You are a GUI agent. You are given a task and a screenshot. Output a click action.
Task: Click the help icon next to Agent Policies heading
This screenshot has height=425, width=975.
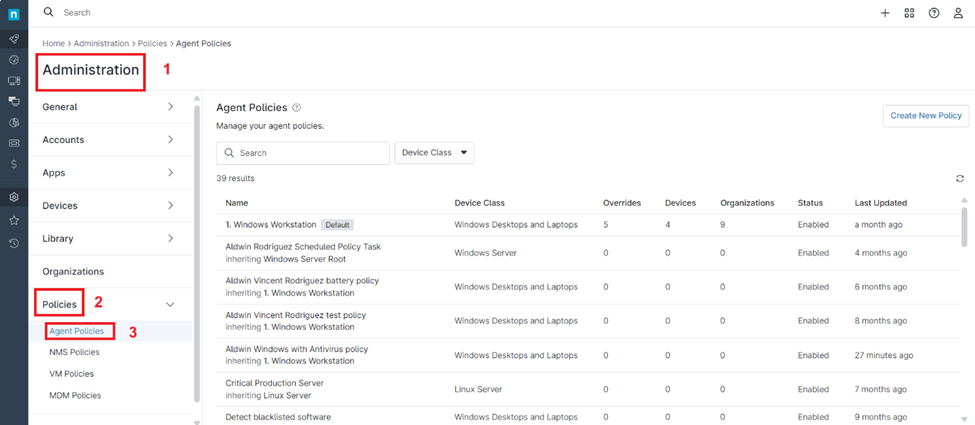(297, 108)
